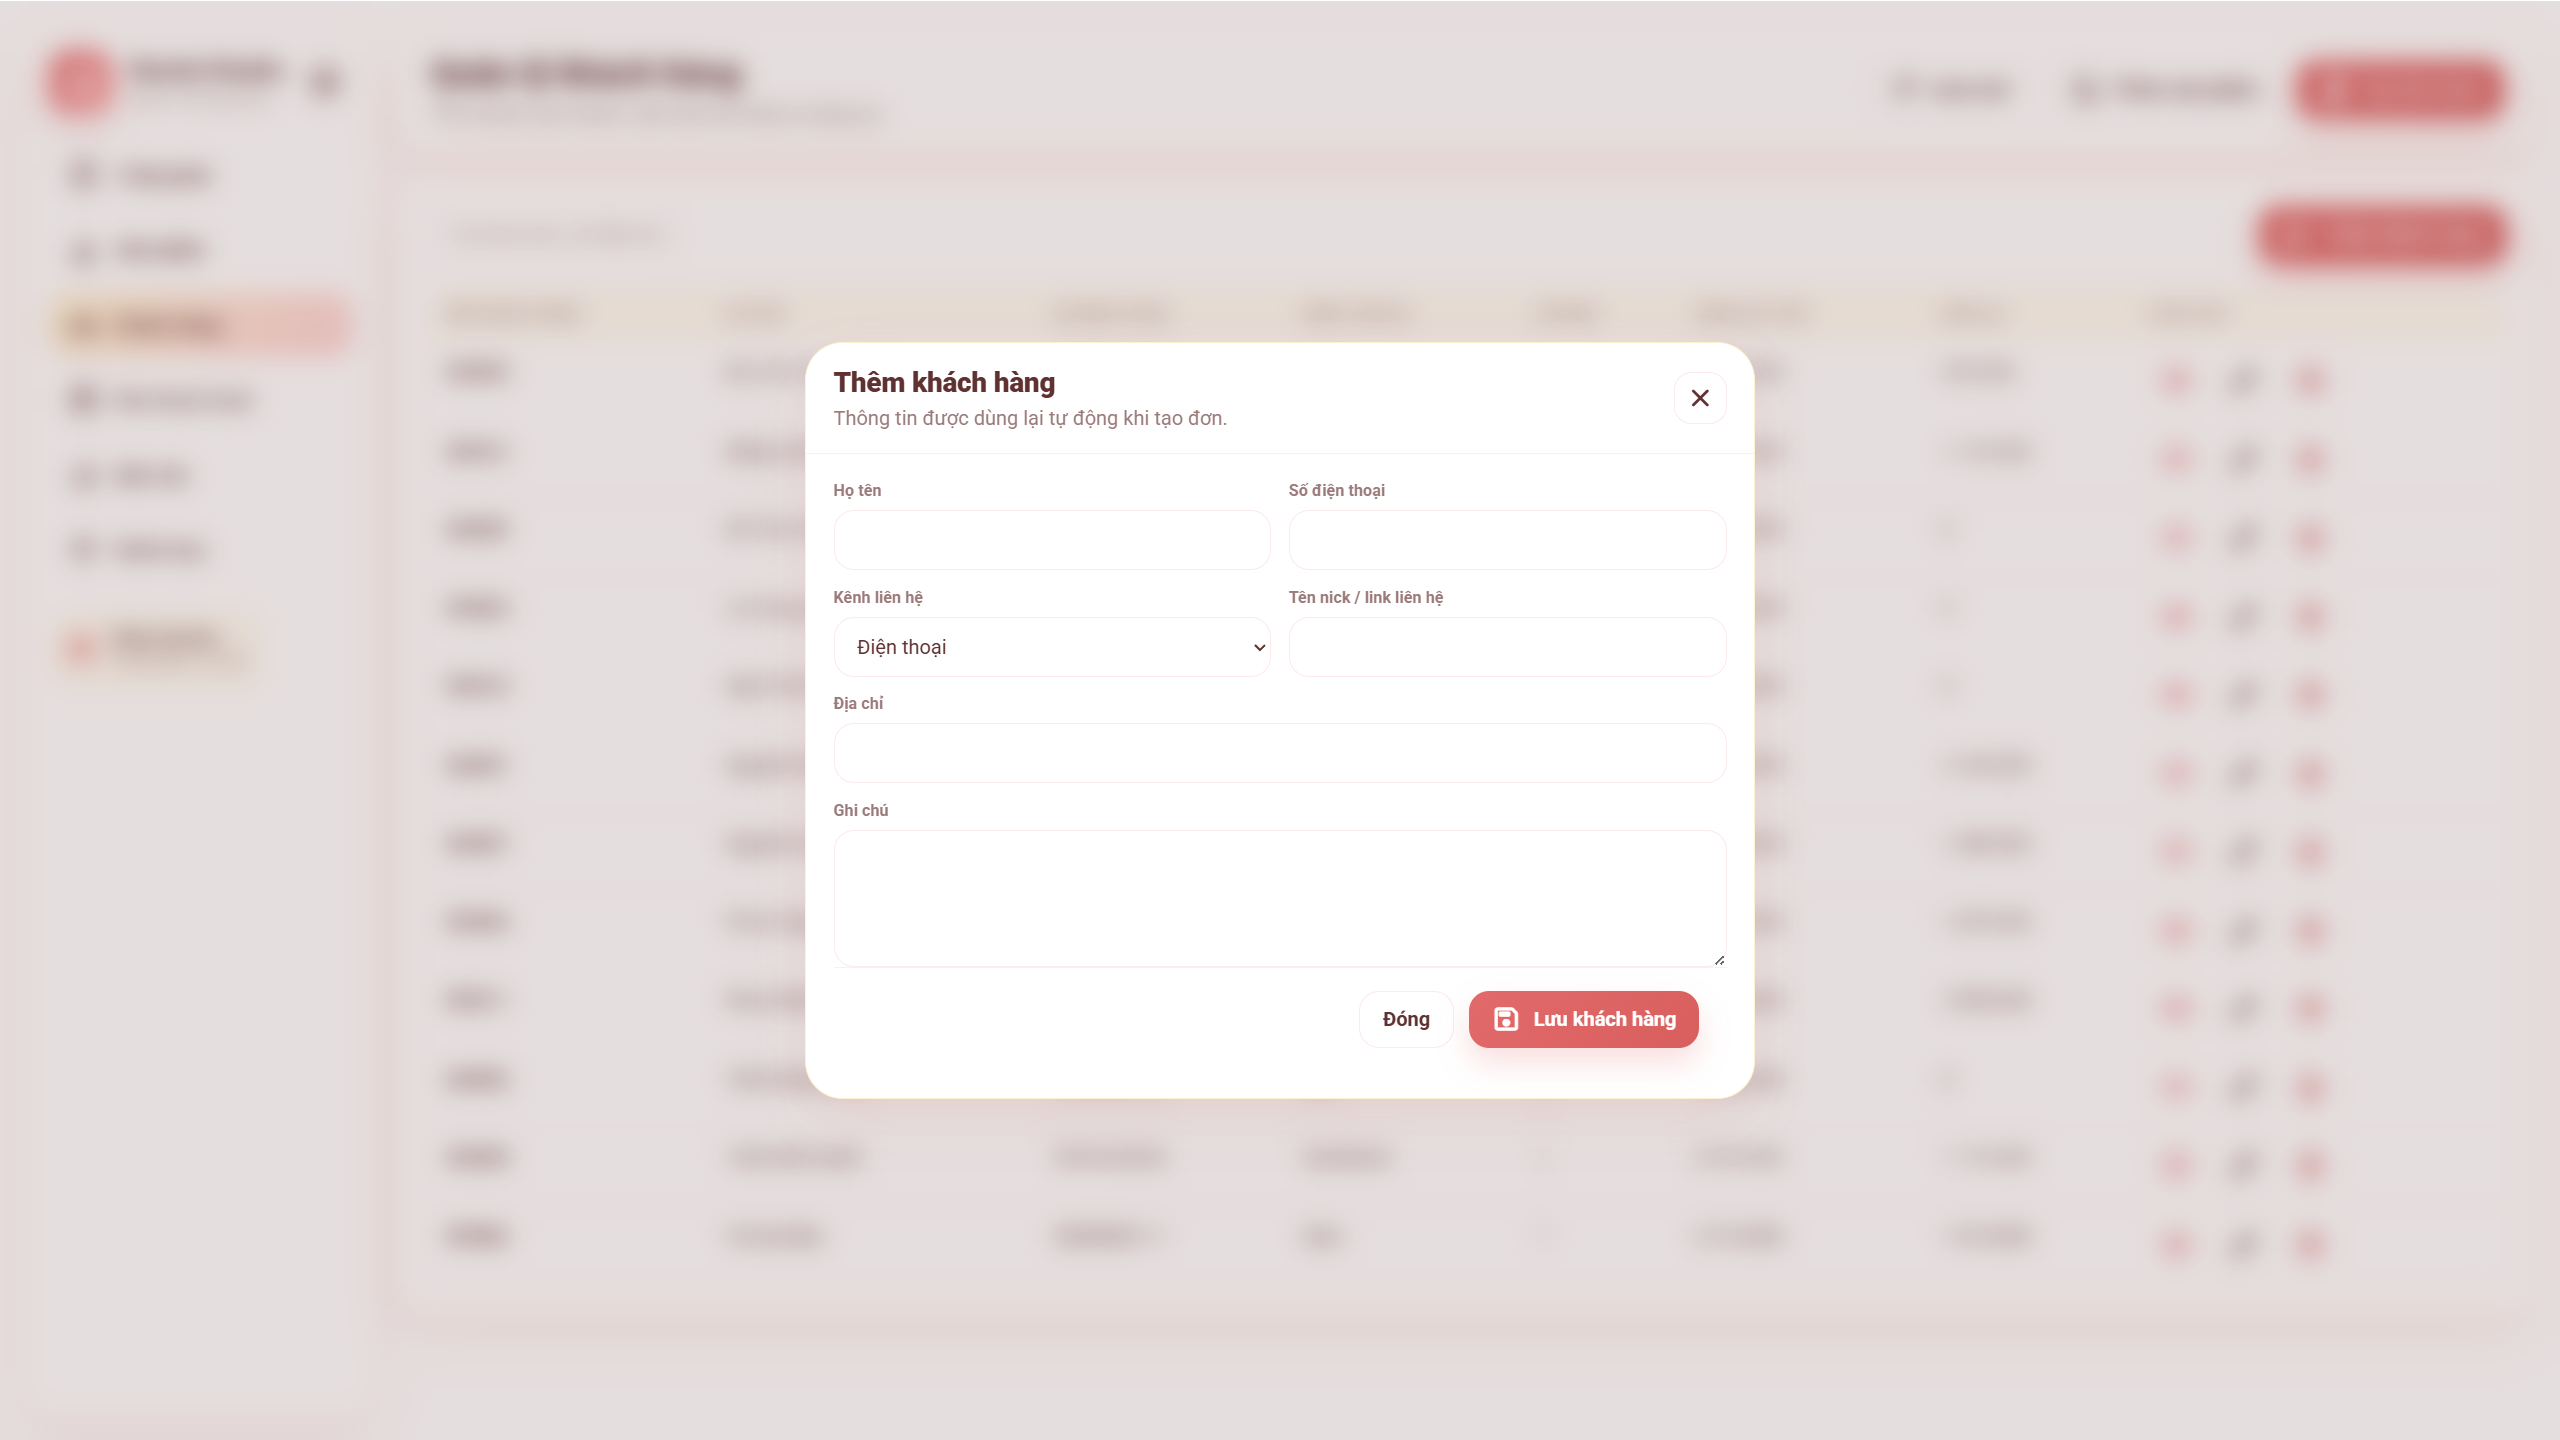Click into the Số điện thoại field
2560x1440 pixels.
pos(1506,540)
